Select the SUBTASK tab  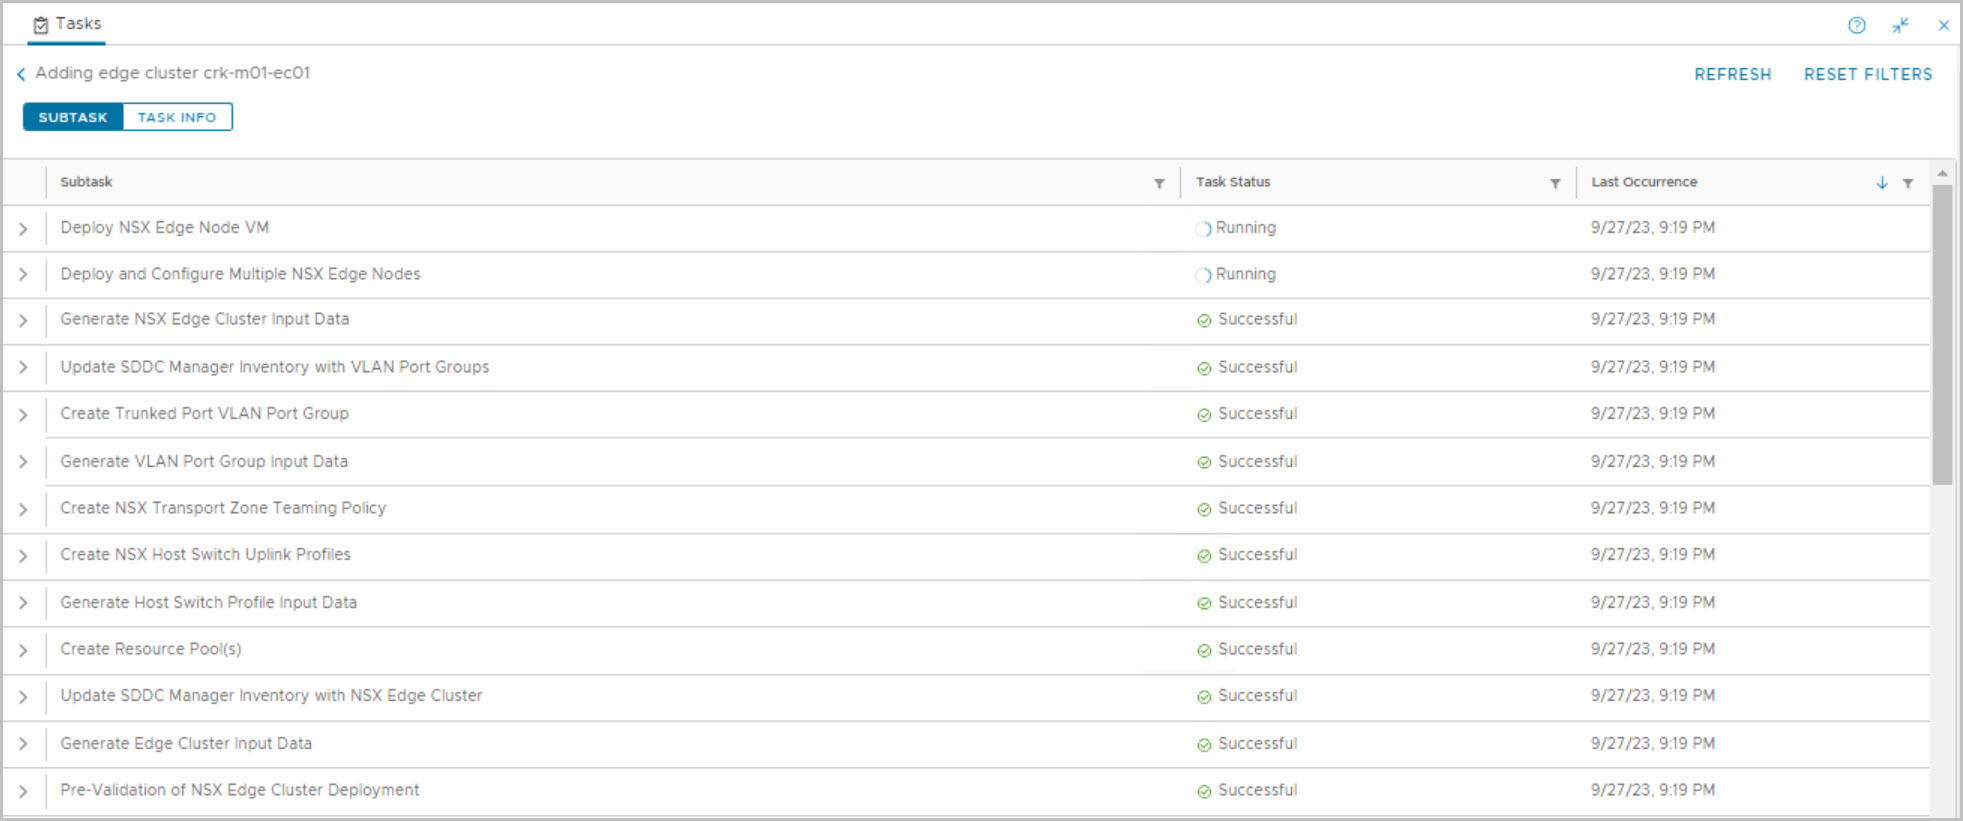point(73,117)
